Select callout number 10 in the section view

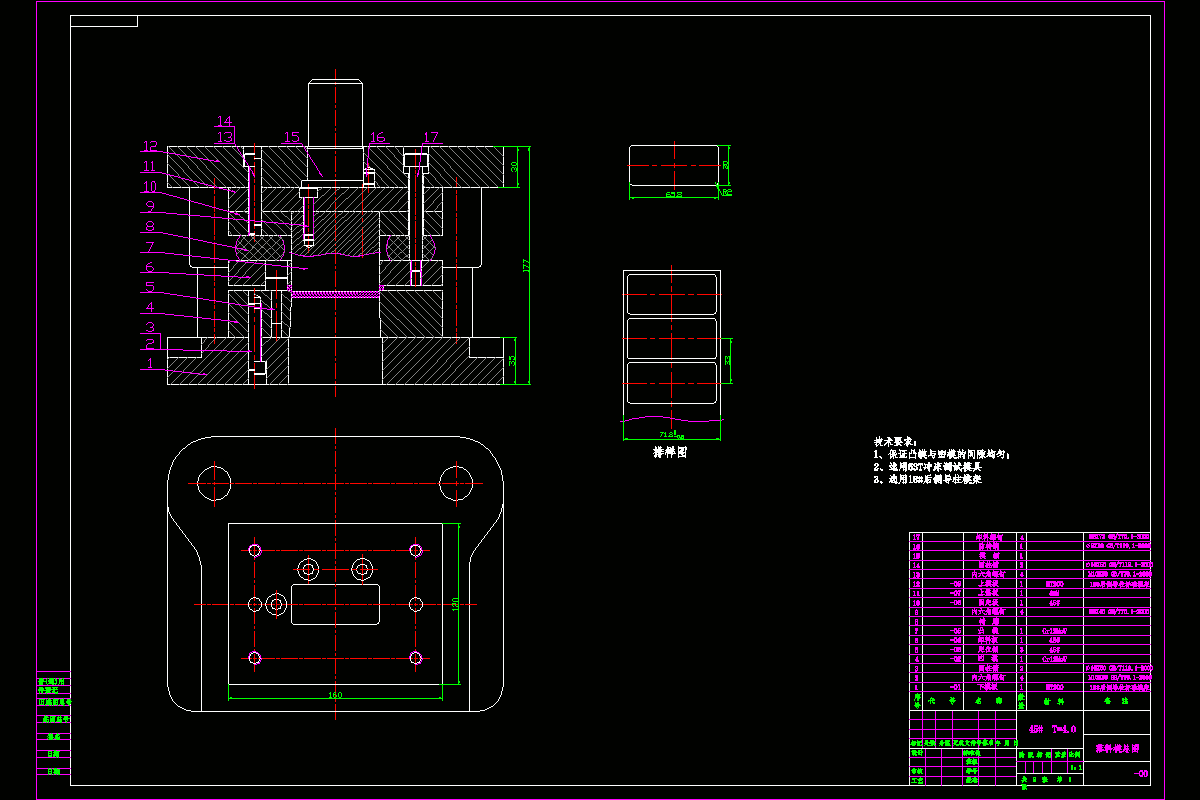tap(149, 186)
